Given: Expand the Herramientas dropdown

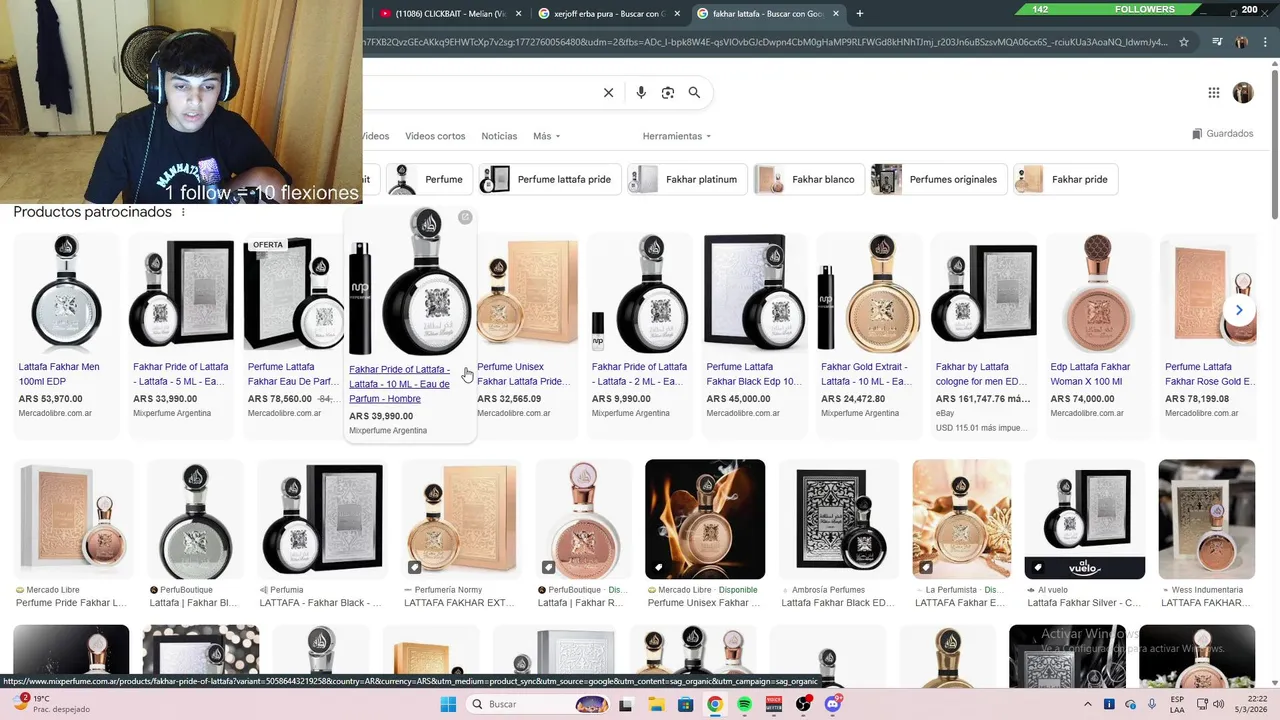Looking at the screenshot, I should [x=677, y=136].
